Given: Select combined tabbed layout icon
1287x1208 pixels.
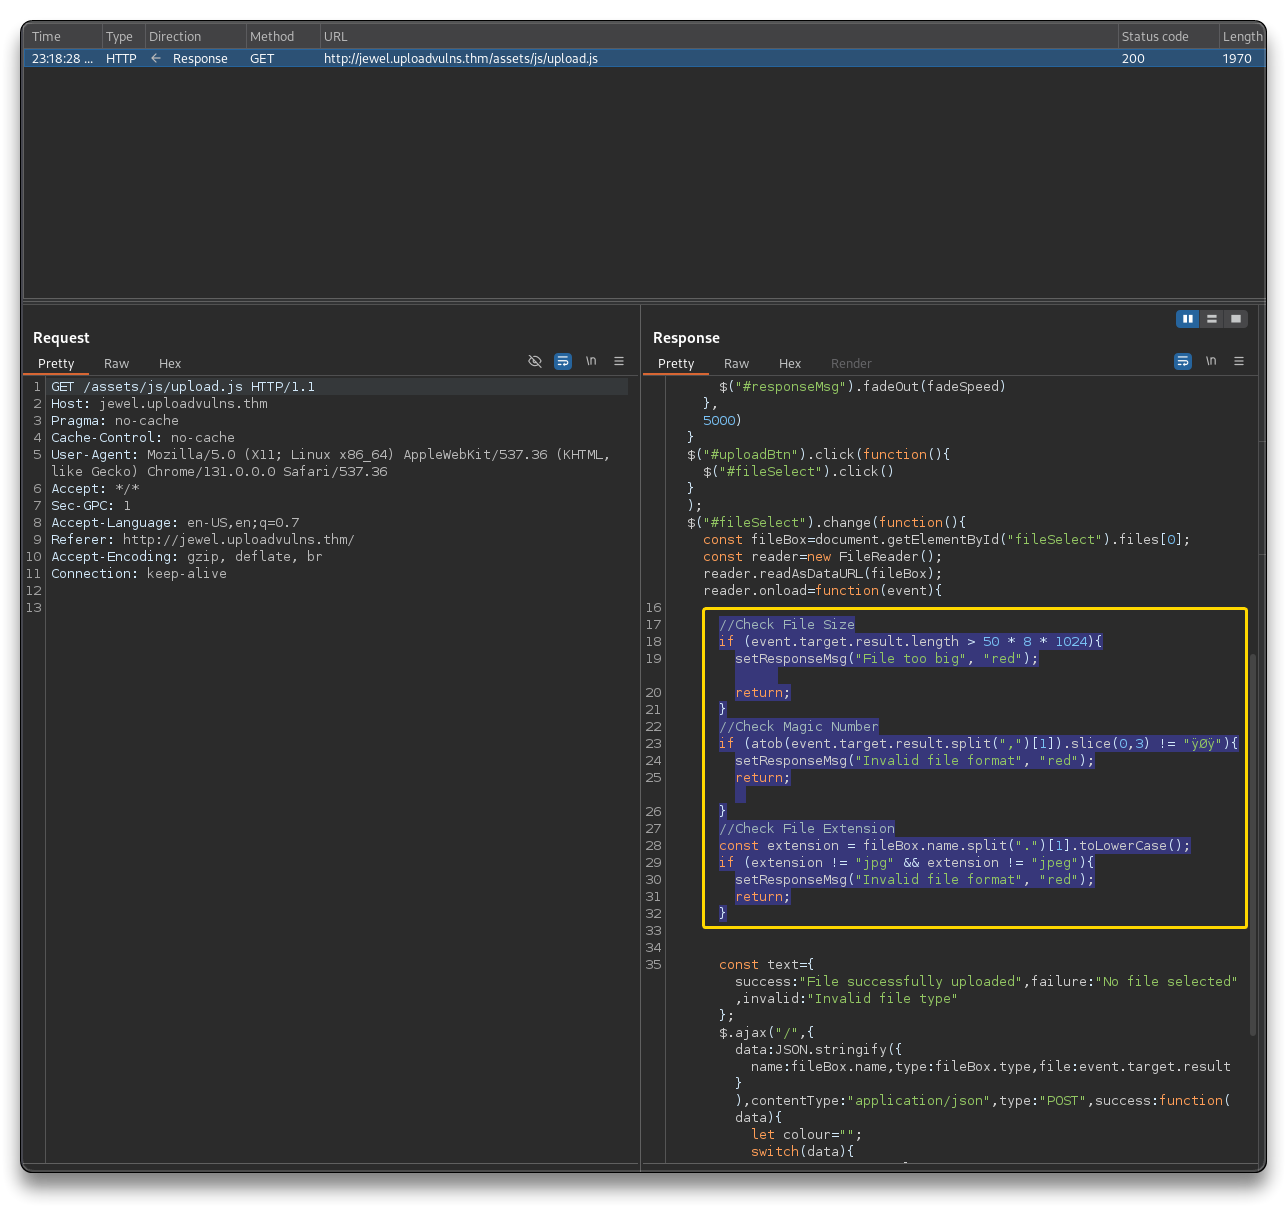Looking at the screenshot, I should tap(1236, 319).
